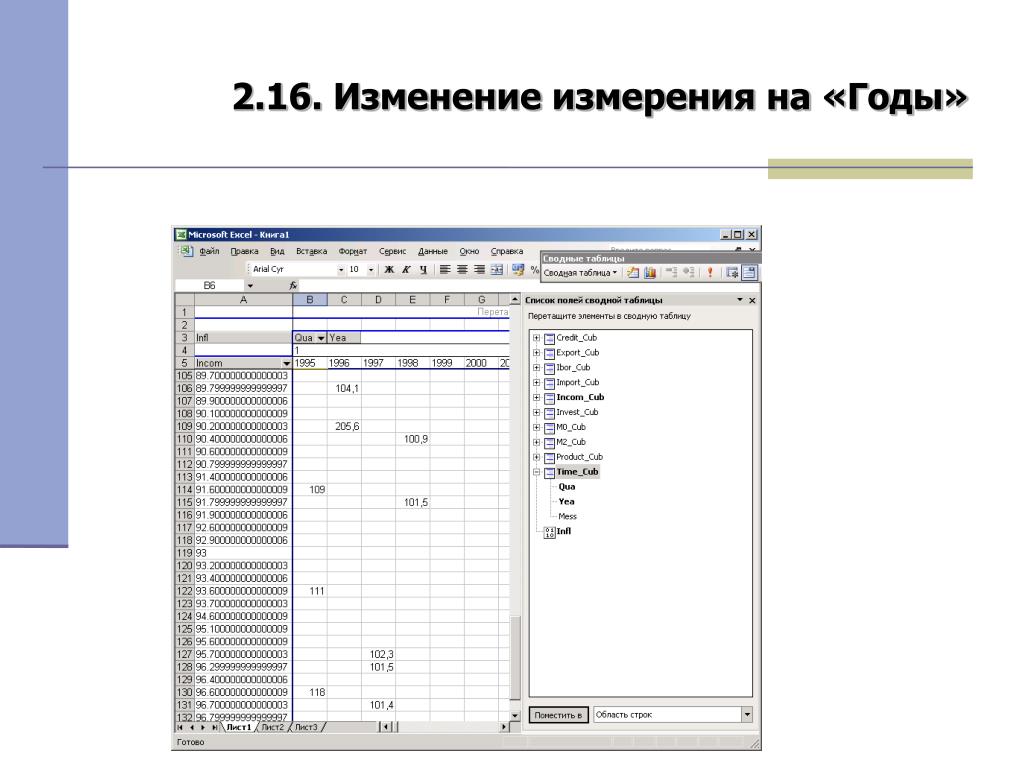The image size is (1024, 768).
Task: Open the Правка menu
Action: click(244, 251)
